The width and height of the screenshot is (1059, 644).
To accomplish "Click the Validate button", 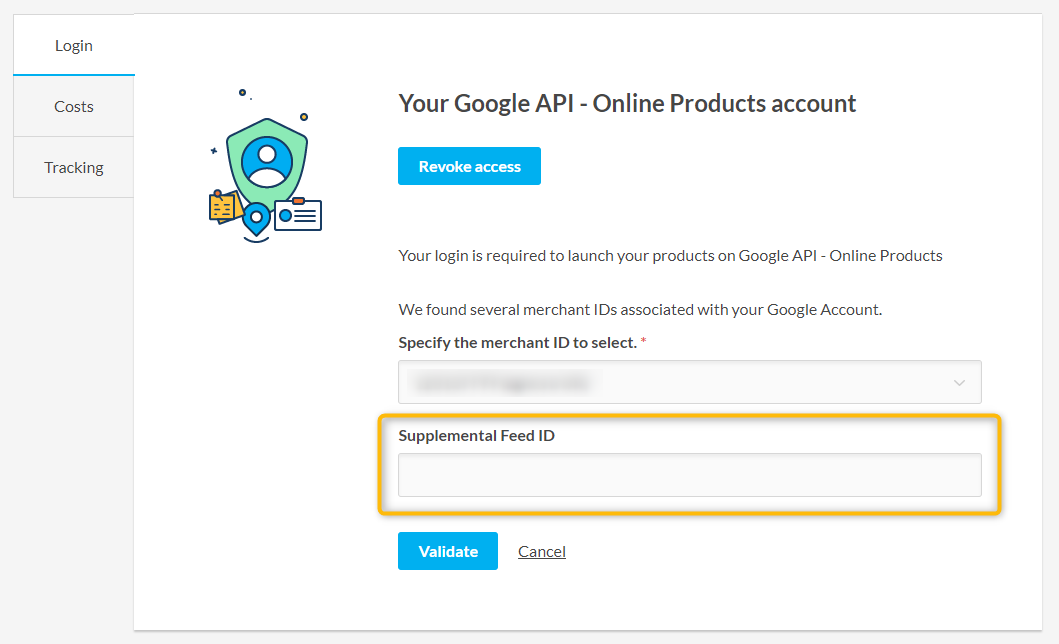I will [448, 551].
